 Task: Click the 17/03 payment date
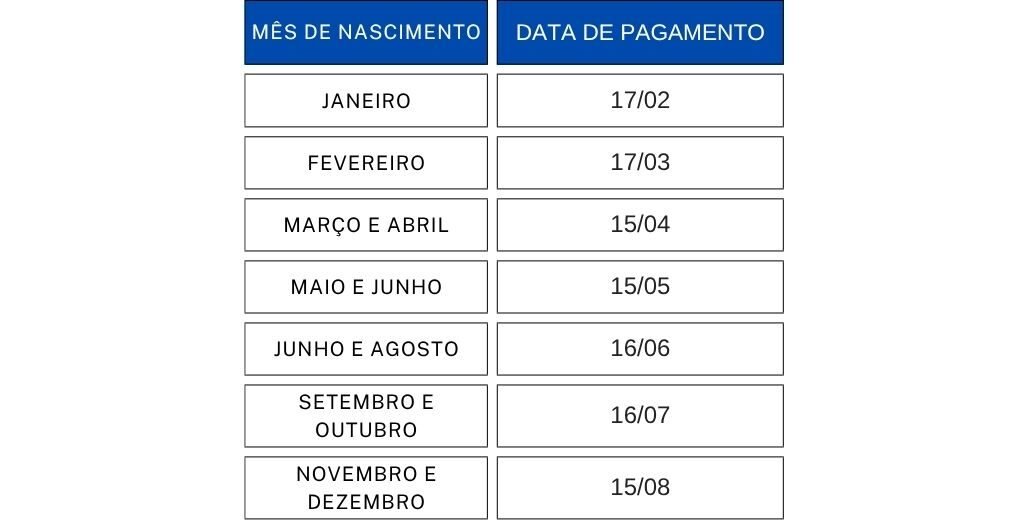[x=640, y=163]
